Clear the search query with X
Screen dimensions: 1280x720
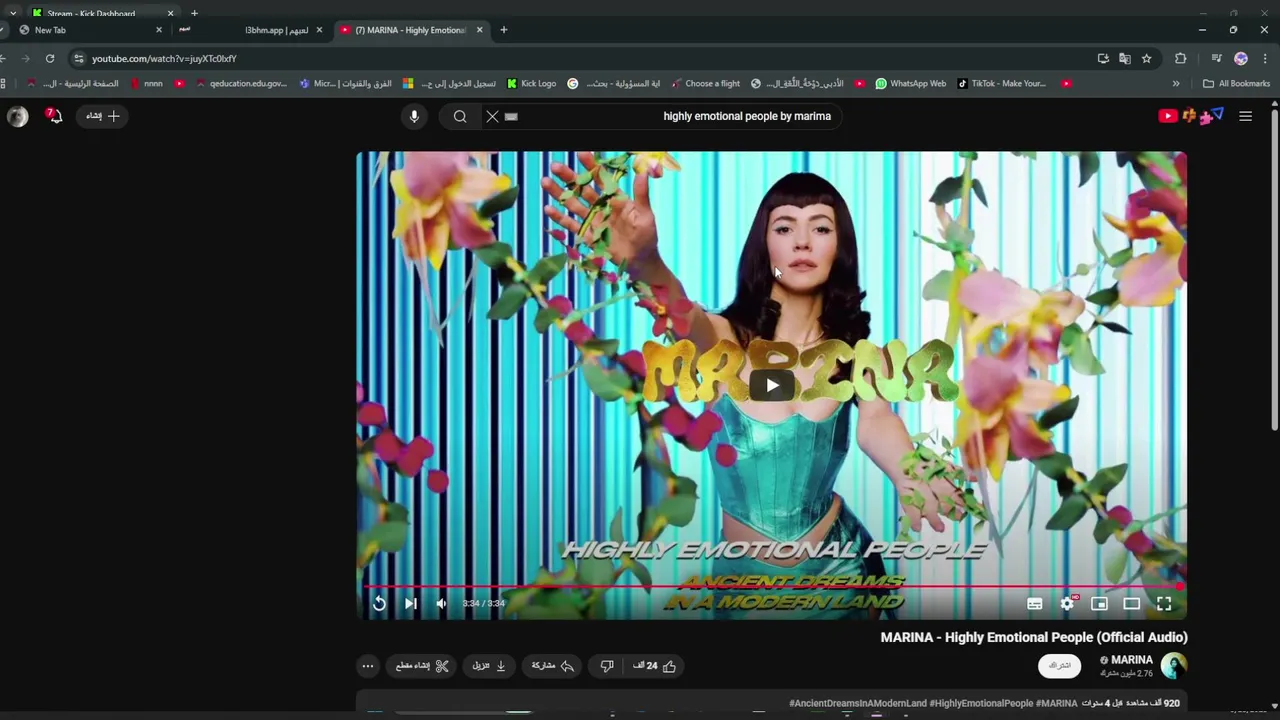pyautogui.click(x=492, y=116)
